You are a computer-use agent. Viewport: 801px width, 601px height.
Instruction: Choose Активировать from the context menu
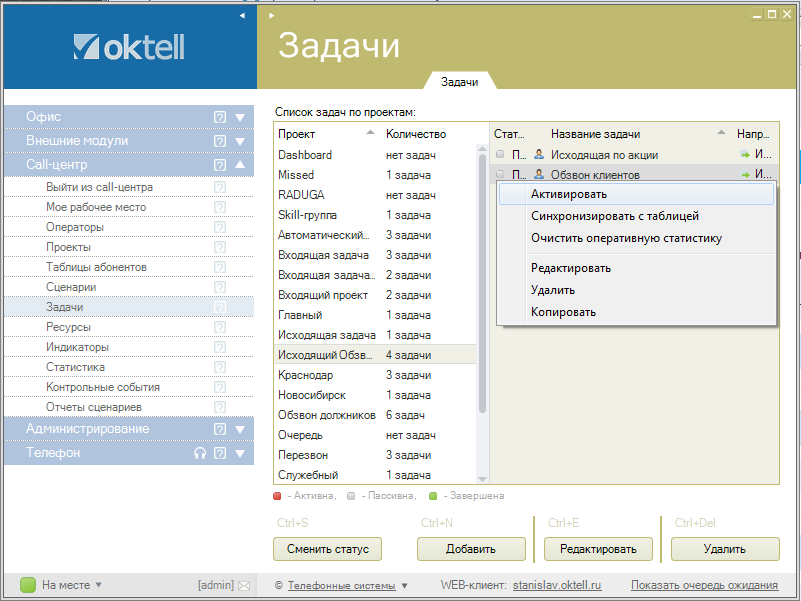(568, 194)
